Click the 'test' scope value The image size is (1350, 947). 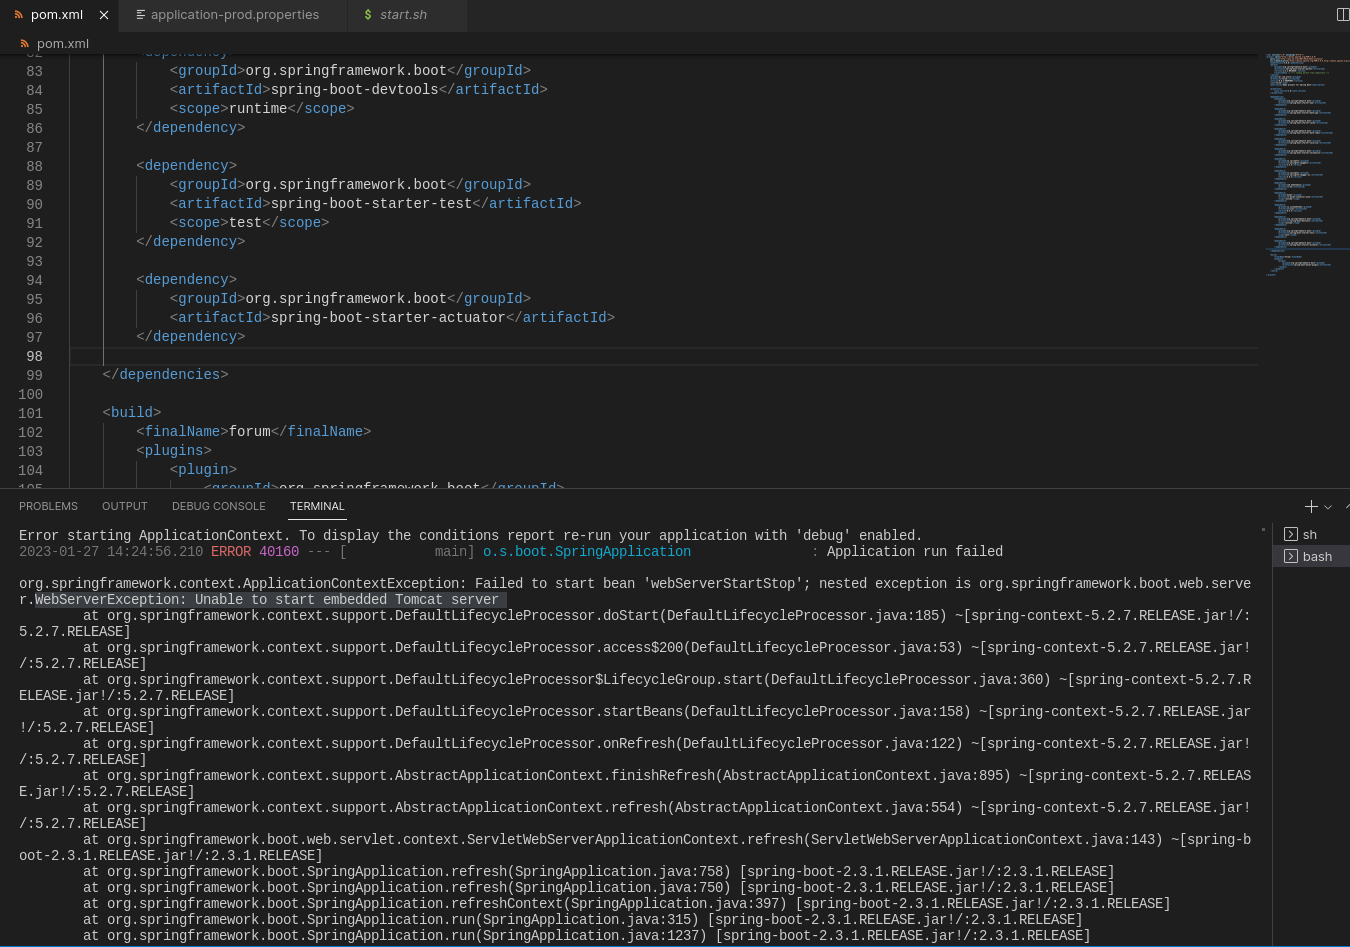click(x=245, y=222)
